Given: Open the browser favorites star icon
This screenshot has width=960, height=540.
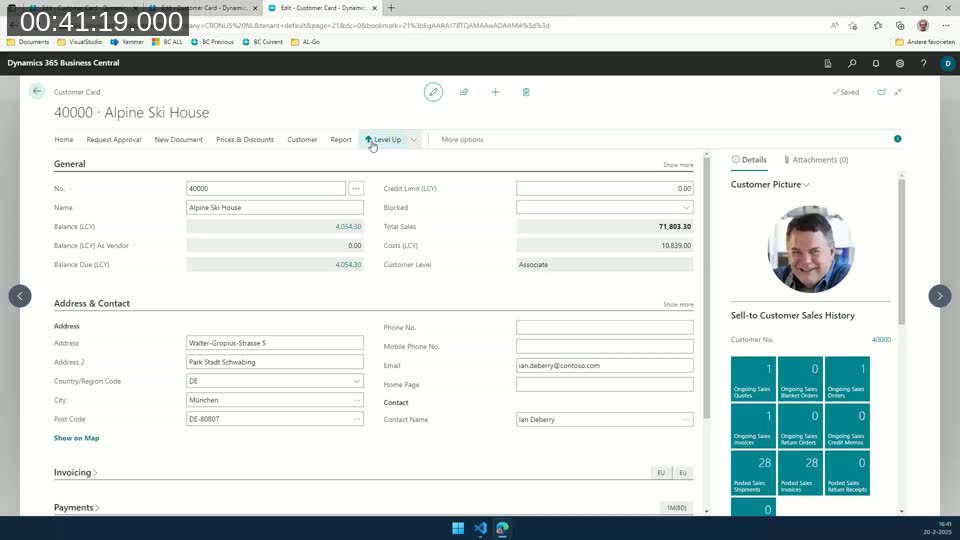Looking at the screenshot, I should pyautogui.click(x=878, y=26).
